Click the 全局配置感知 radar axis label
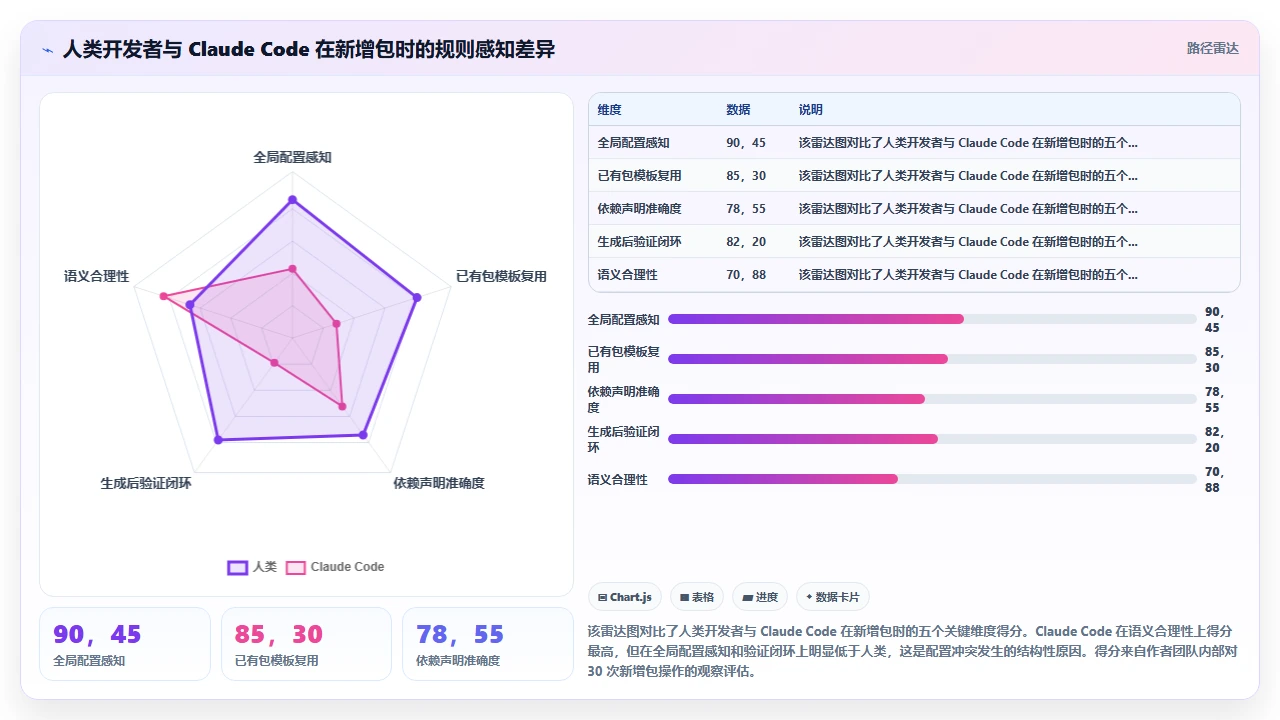Image resolution: width=1280 pixels, height=720 pixels. coord(292,157)
